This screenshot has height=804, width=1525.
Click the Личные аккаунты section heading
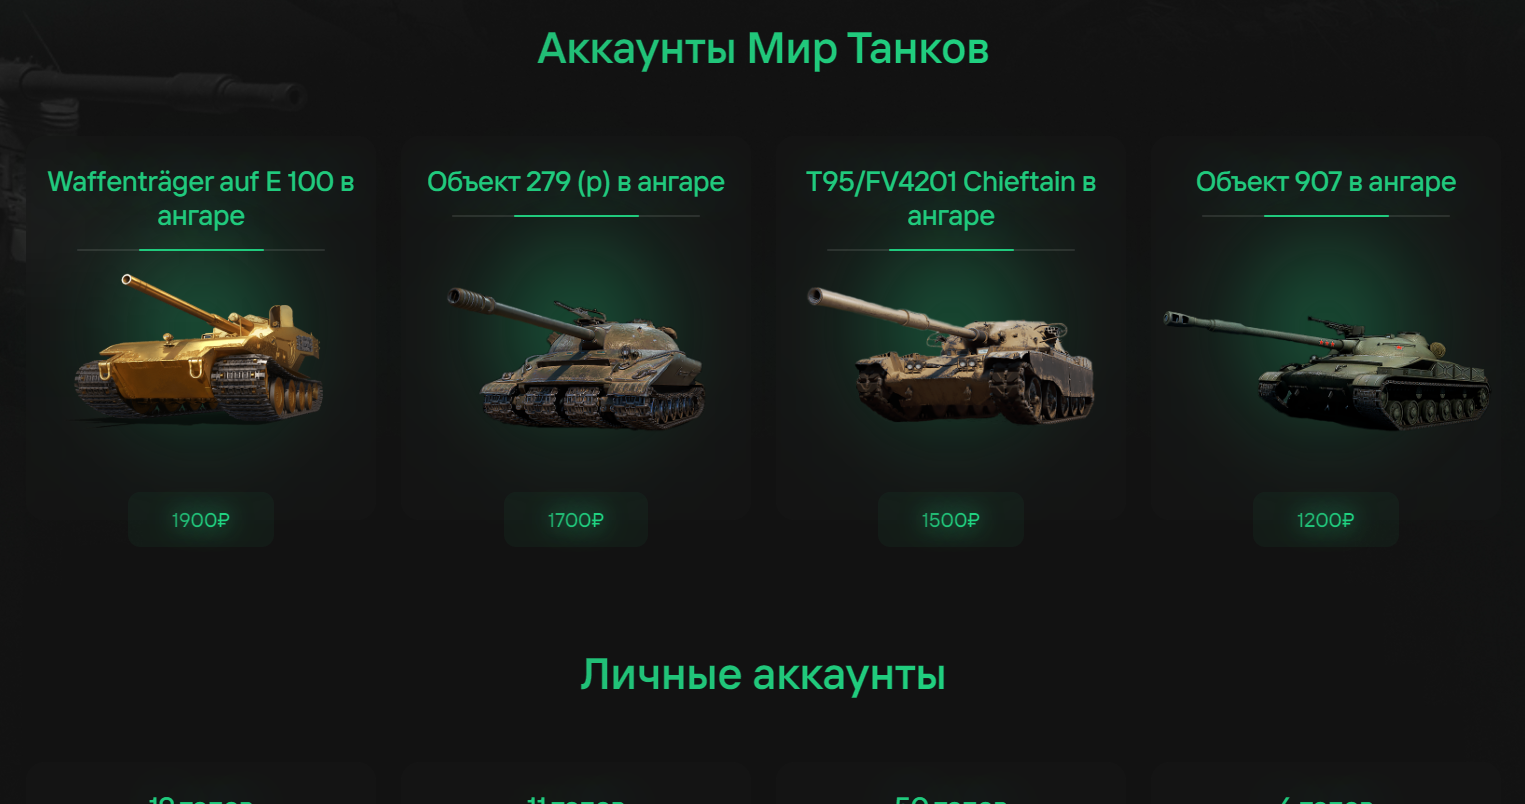tap(763, 675)
